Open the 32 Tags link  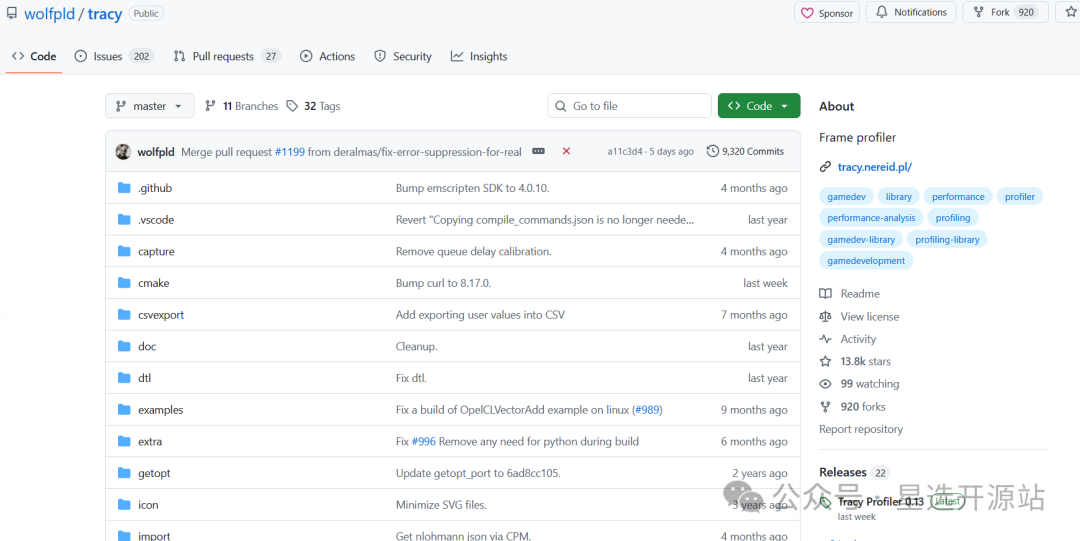point(313,106)
